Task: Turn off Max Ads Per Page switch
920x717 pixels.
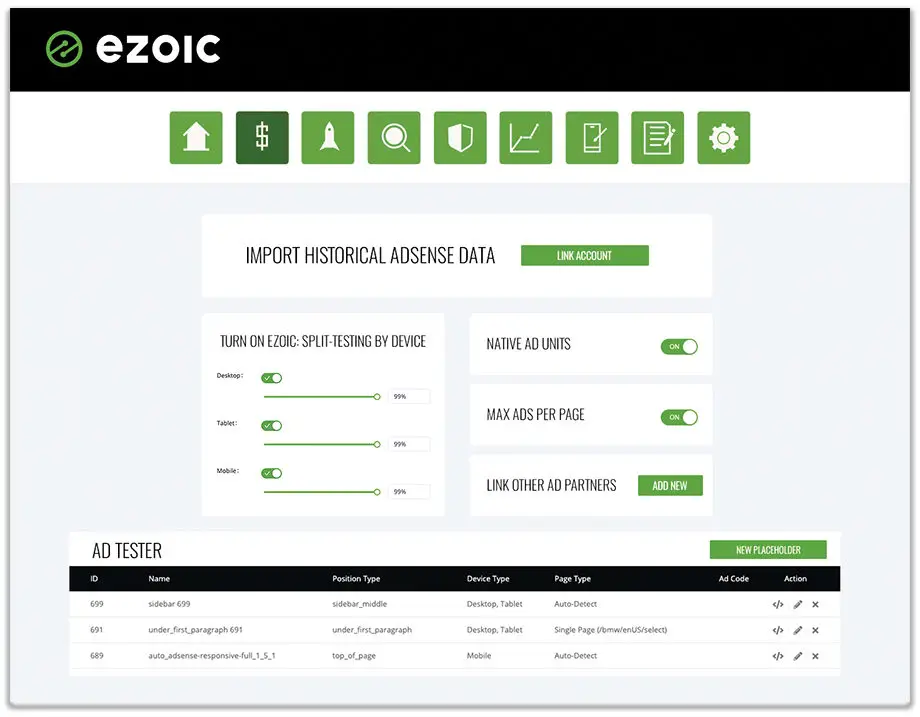Action: (679, 417)
